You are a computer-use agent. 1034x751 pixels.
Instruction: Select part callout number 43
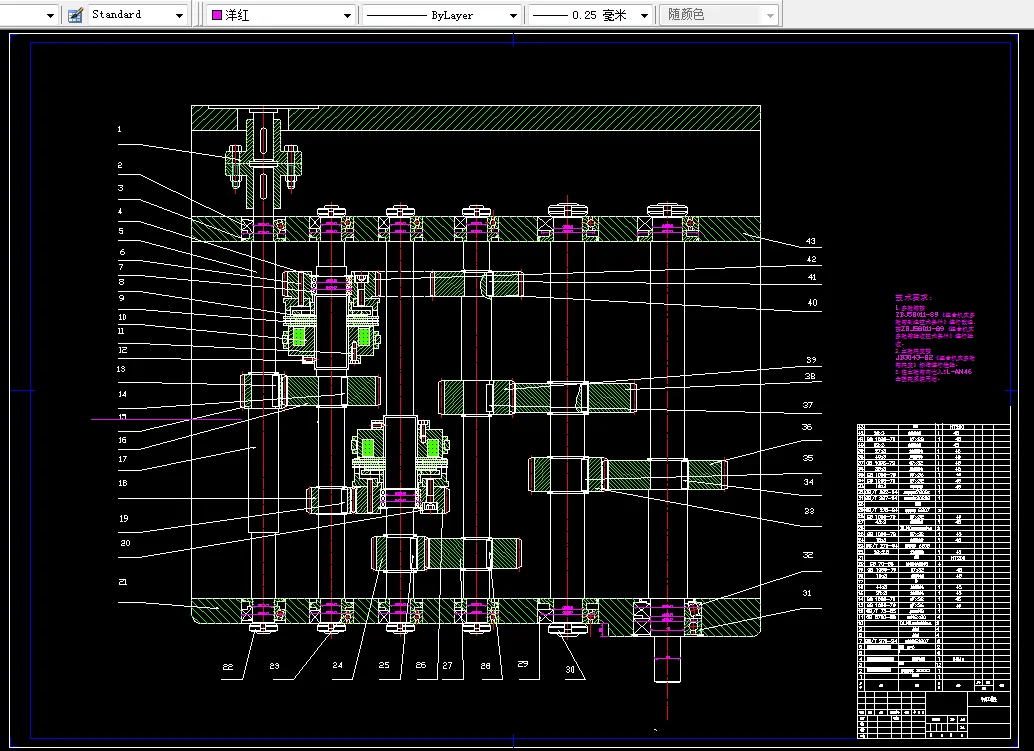coord(811,242)
